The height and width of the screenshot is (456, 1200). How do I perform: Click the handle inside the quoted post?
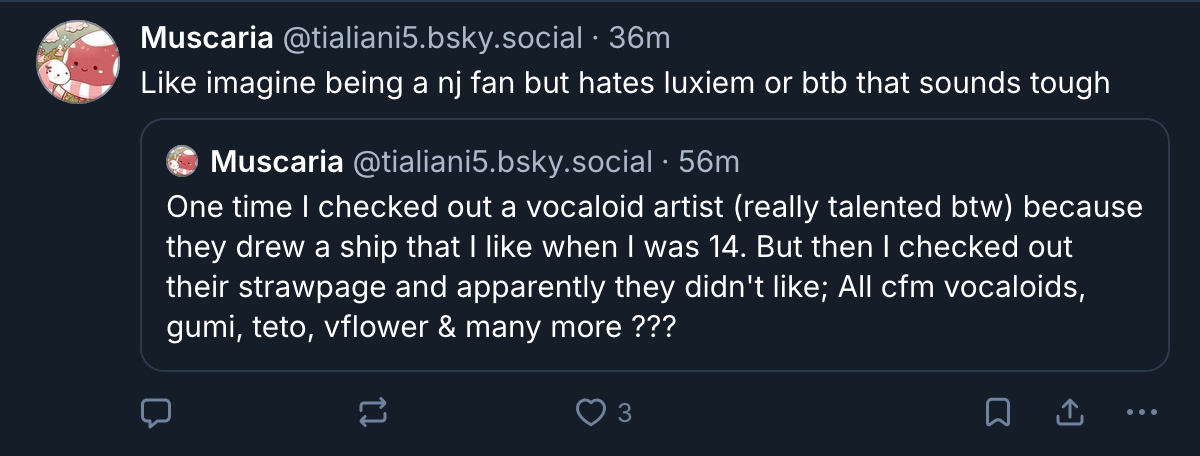tap(499, 161)
